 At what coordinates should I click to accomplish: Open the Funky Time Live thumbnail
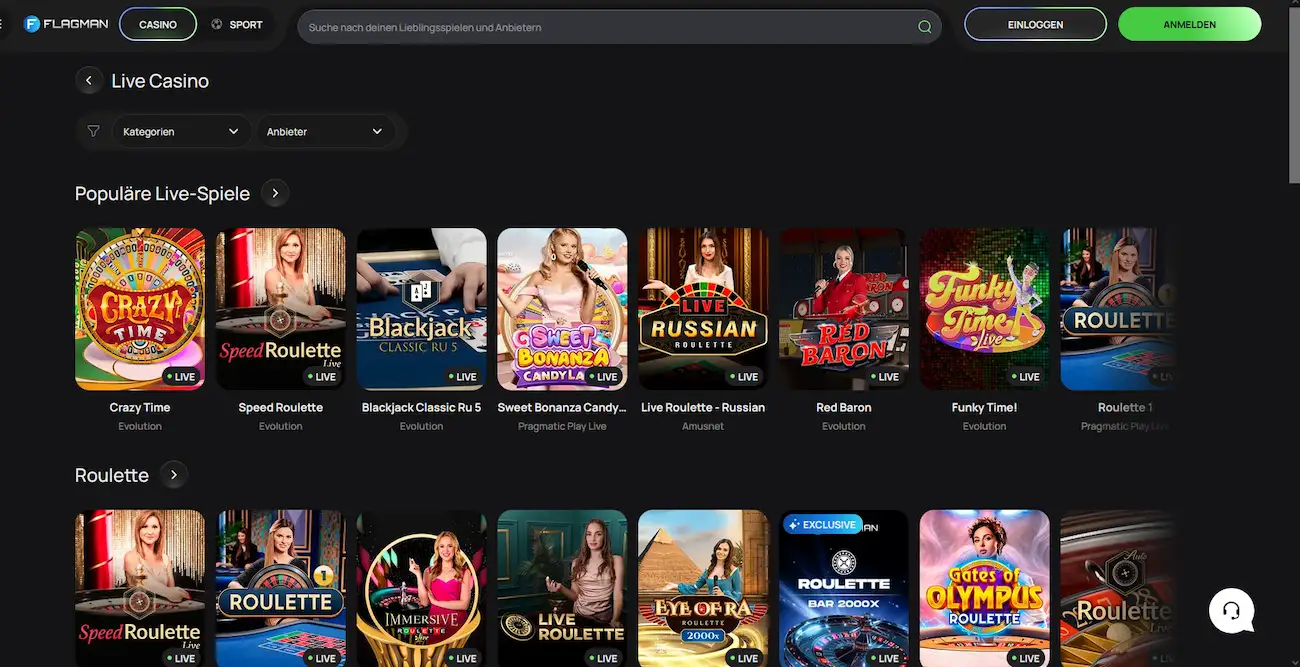coord(985,309)
